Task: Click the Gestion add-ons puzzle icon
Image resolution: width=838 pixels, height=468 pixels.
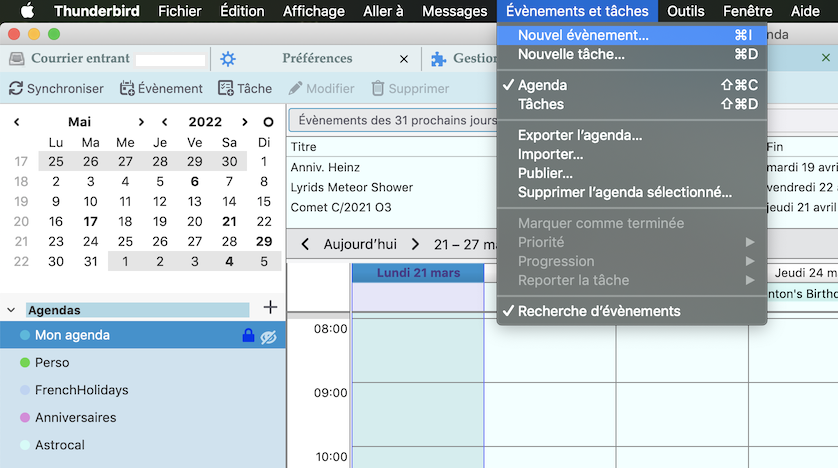Action: 439,59
